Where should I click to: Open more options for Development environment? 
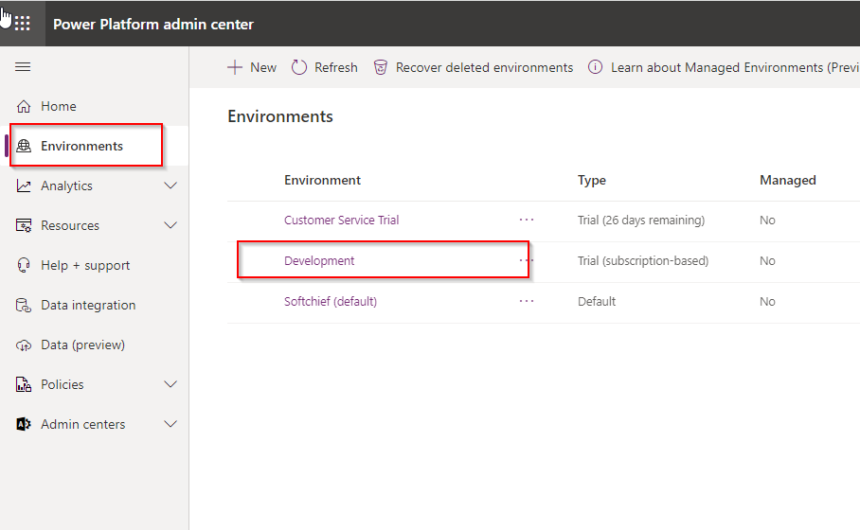click(527, 261)
